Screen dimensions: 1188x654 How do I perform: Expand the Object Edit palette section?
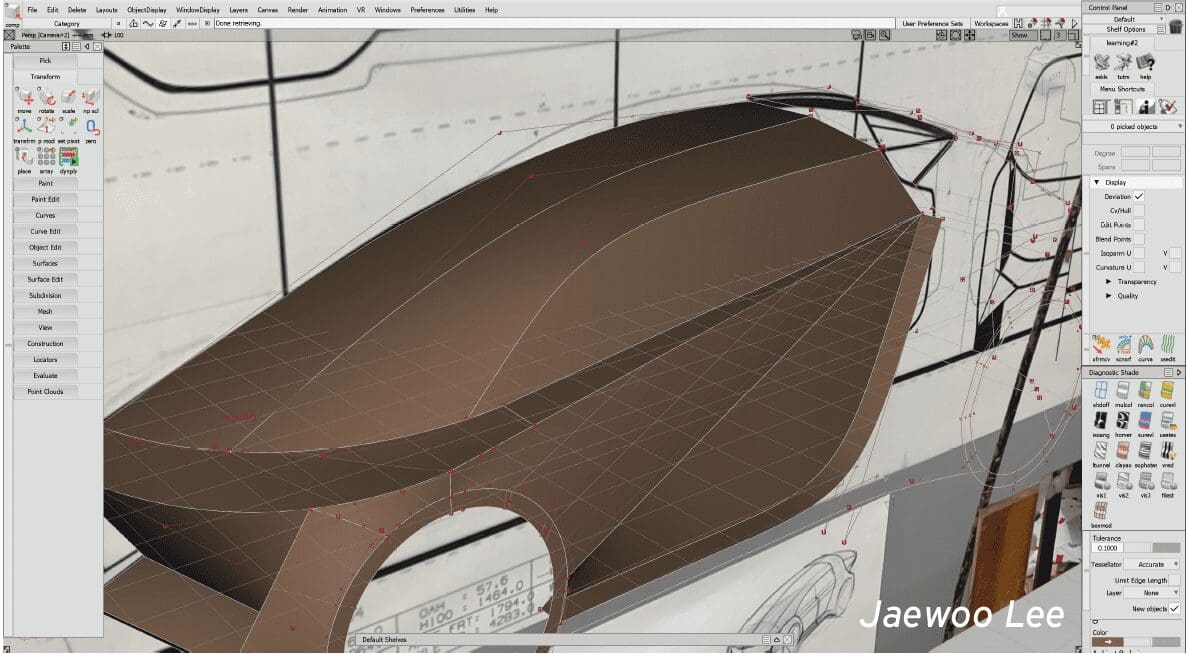(x=45, y=247)
